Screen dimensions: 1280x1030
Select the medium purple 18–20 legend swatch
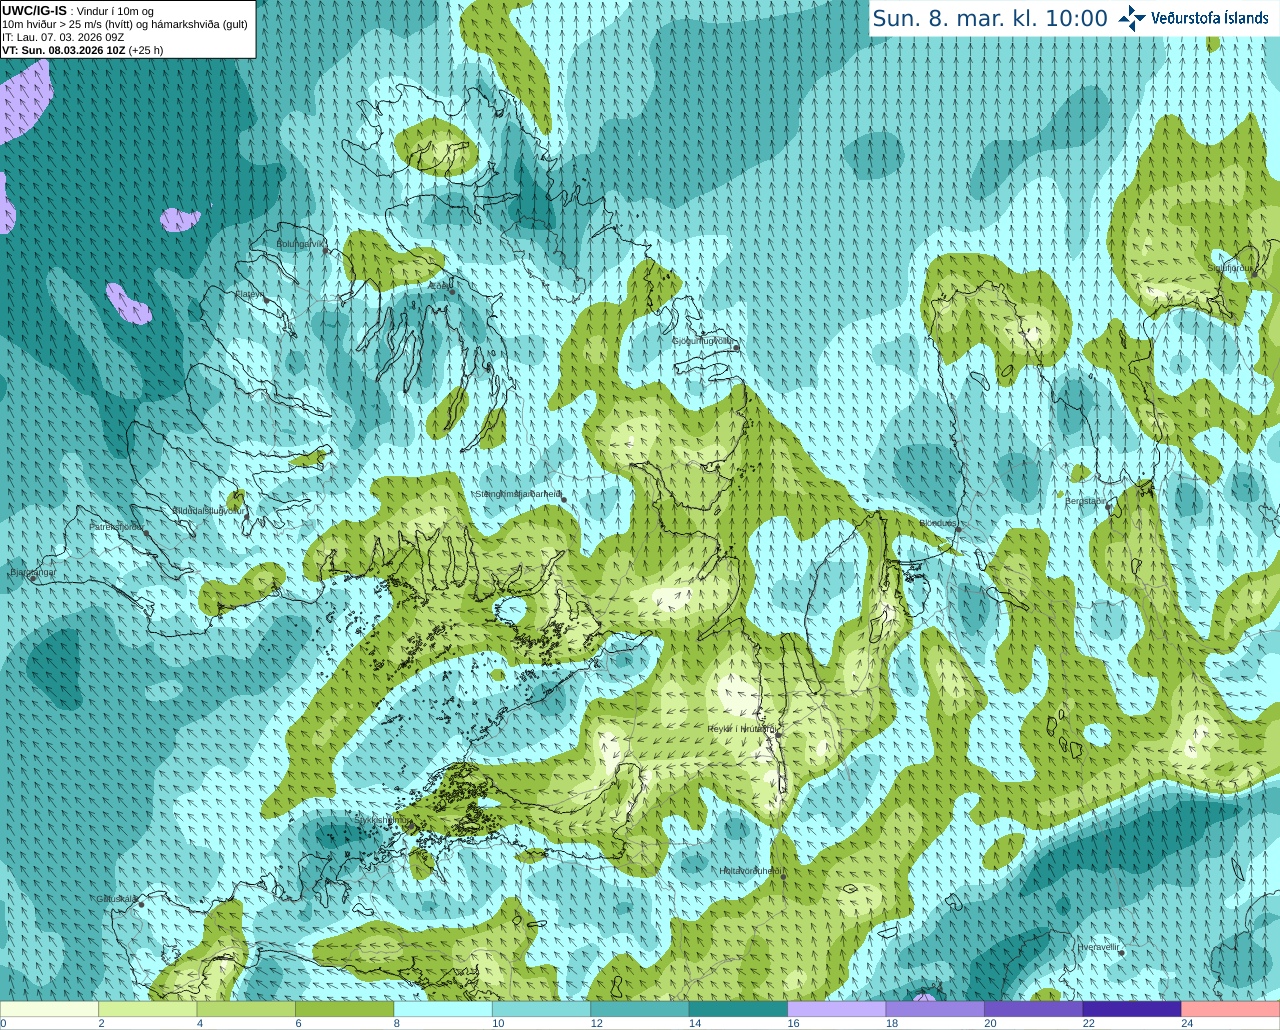[936, 1009]
